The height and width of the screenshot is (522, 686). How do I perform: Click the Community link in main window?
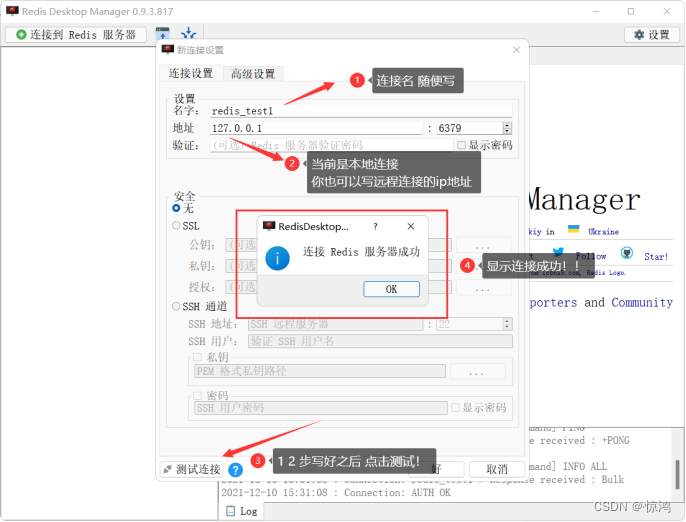tap(642, 302)
